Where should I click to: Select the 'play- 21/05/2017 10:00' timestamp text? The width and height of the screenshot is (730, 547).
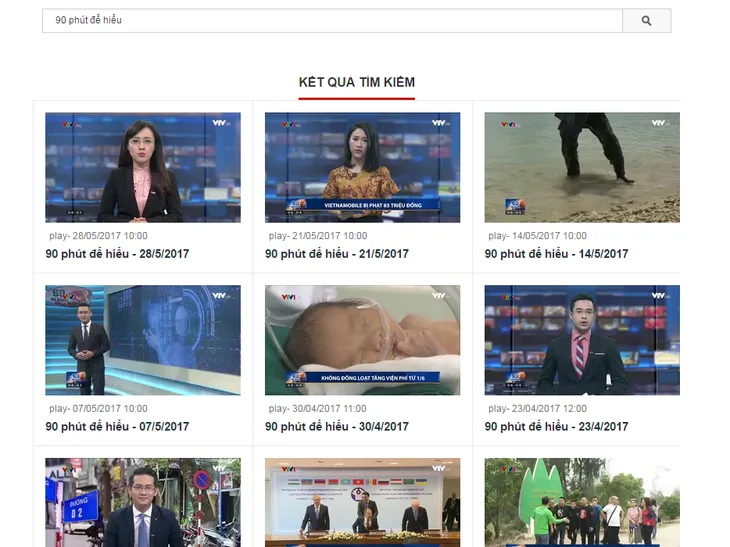(x=318, y=236)
